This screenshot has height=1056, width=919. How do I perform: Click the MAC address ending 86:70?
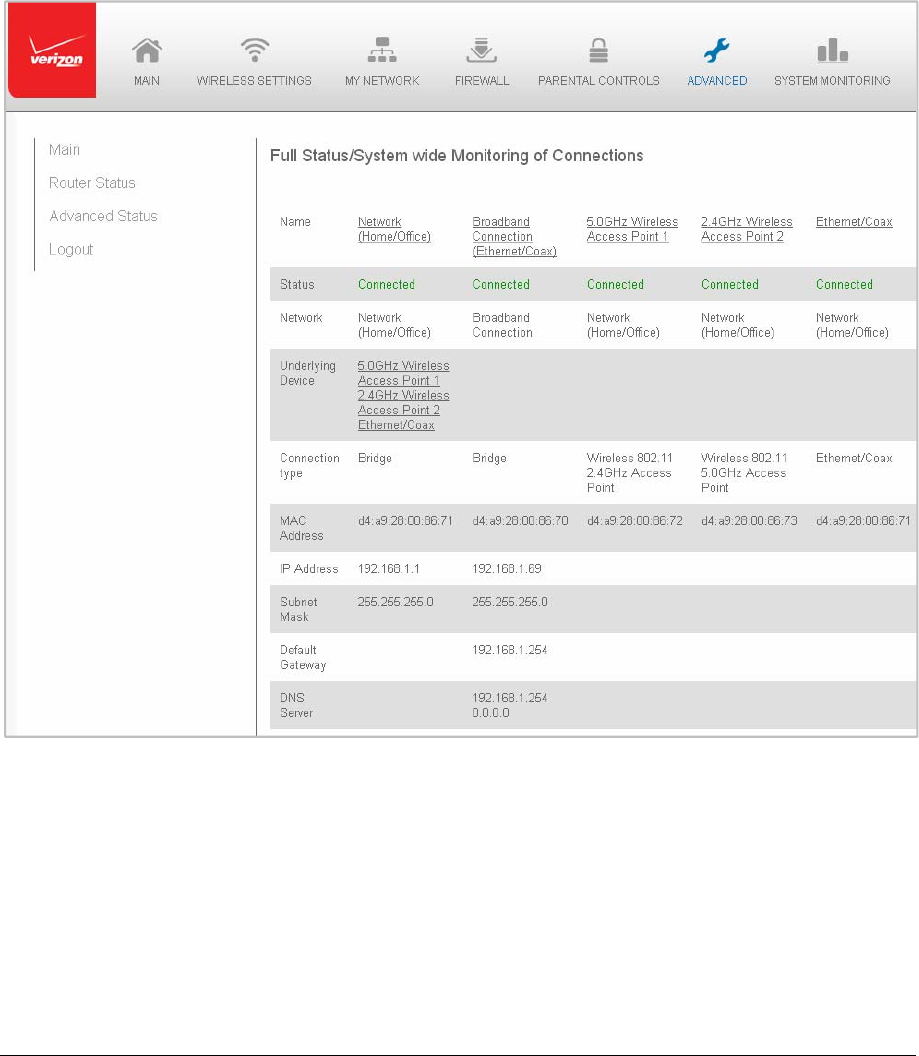click(x=520, y=521)
